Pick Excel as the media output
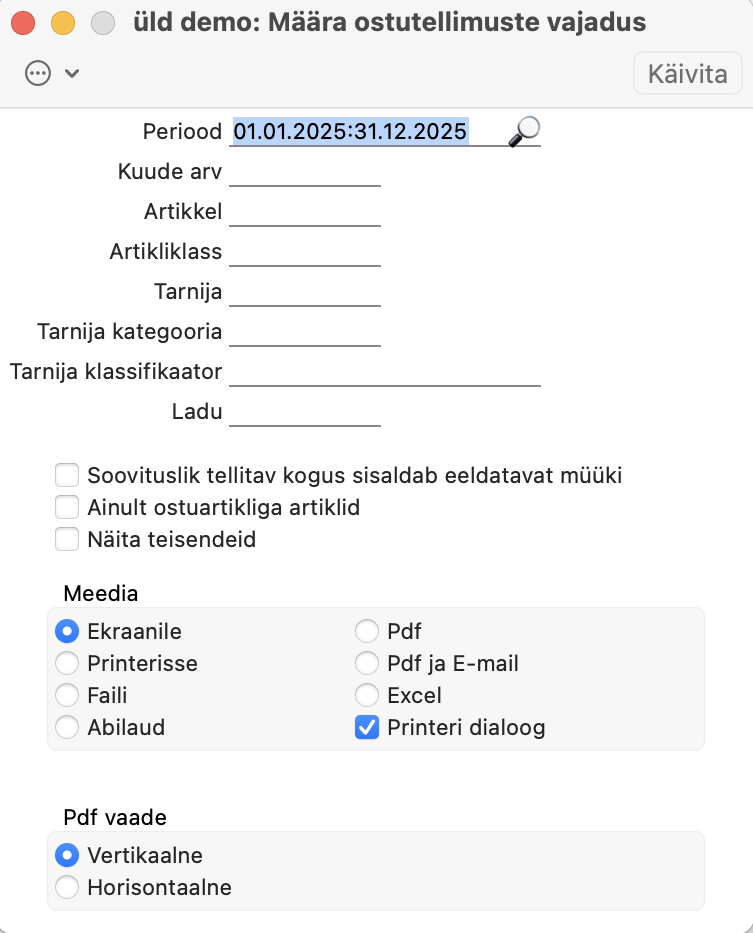Screen dimensions: 753x933 tap(367, 695)
